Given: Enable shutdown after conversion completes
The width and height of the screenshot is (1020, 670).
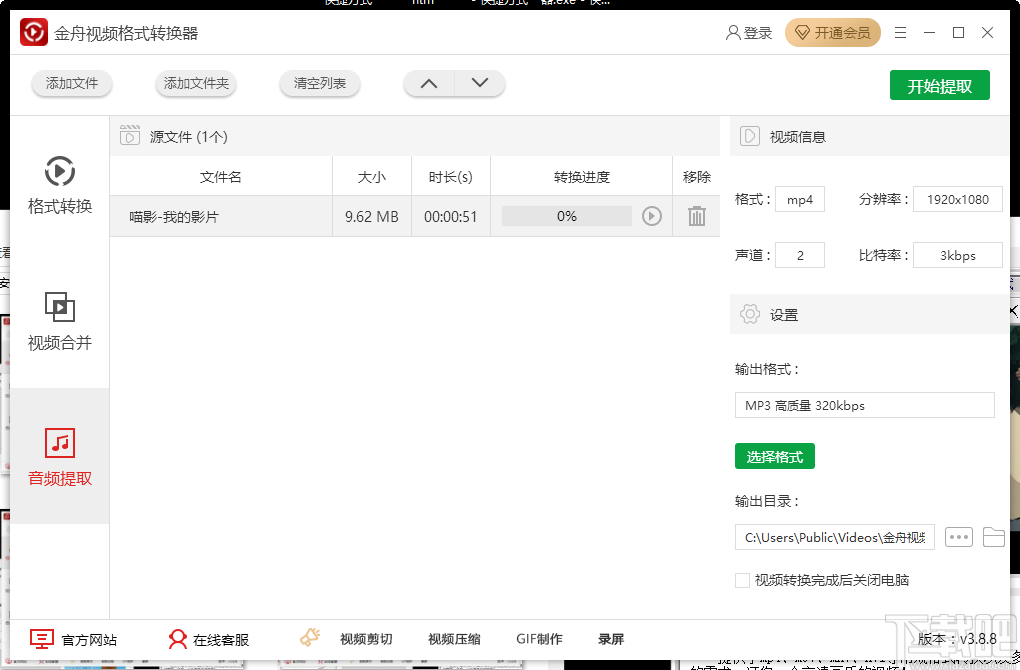Looking at the screenshot, I should point(743,580).
